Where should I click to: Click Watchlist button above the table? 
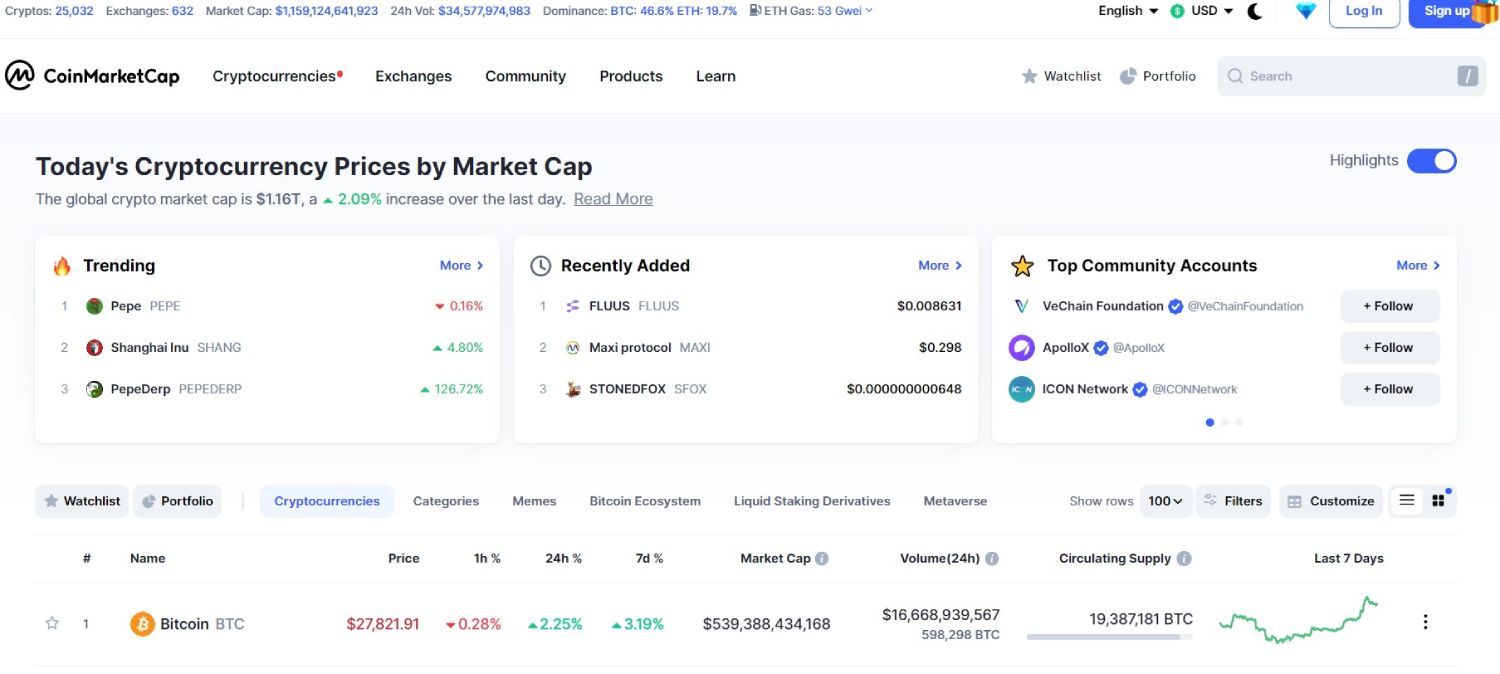(x=82, y=501)
